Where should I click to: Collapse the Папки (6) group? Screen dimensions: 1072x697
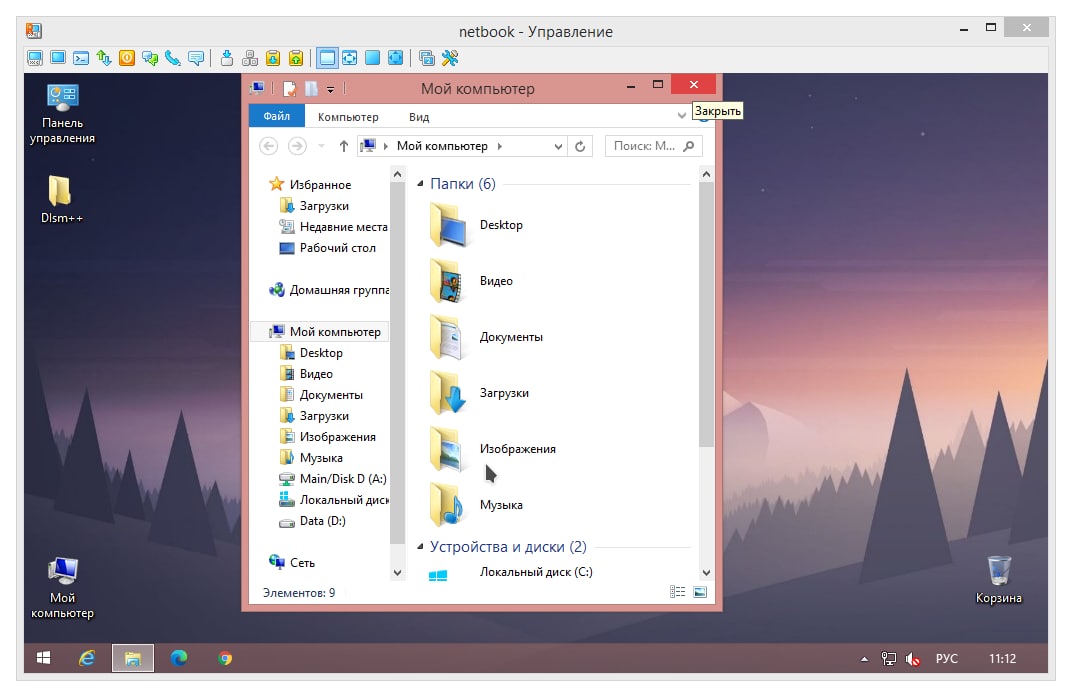pyautogui.click(x=420, y=183)
